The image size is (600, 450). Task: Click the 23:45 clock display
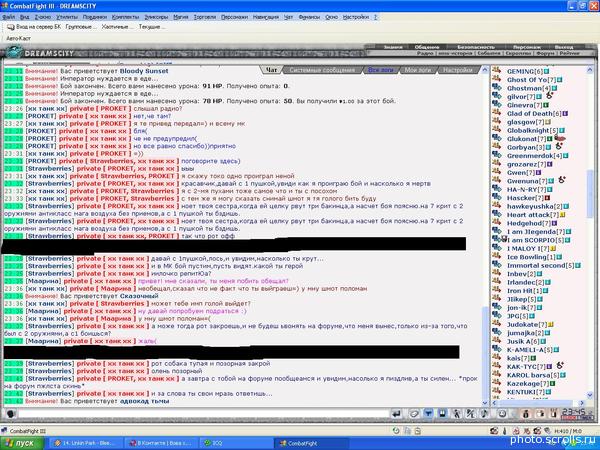click(x=574, y=412)
